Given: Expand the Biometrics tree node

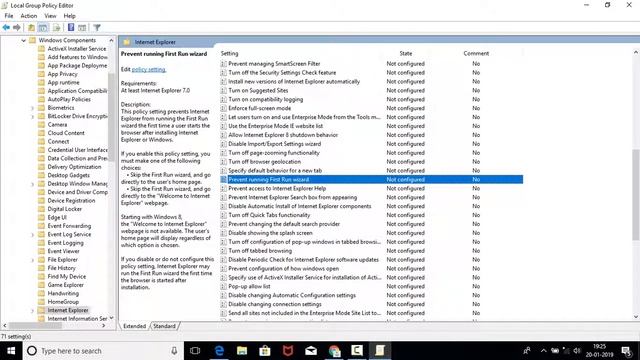Looking at the screenshot, I should 32,108.
